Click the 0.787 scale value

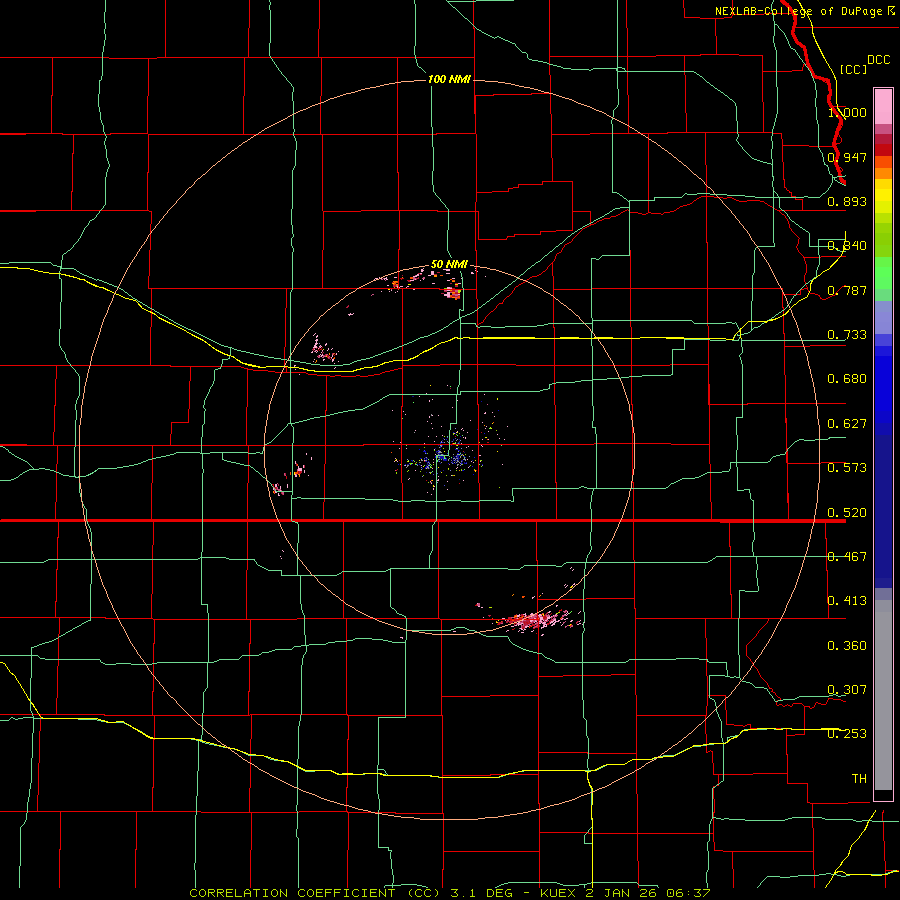click(847, 290)
